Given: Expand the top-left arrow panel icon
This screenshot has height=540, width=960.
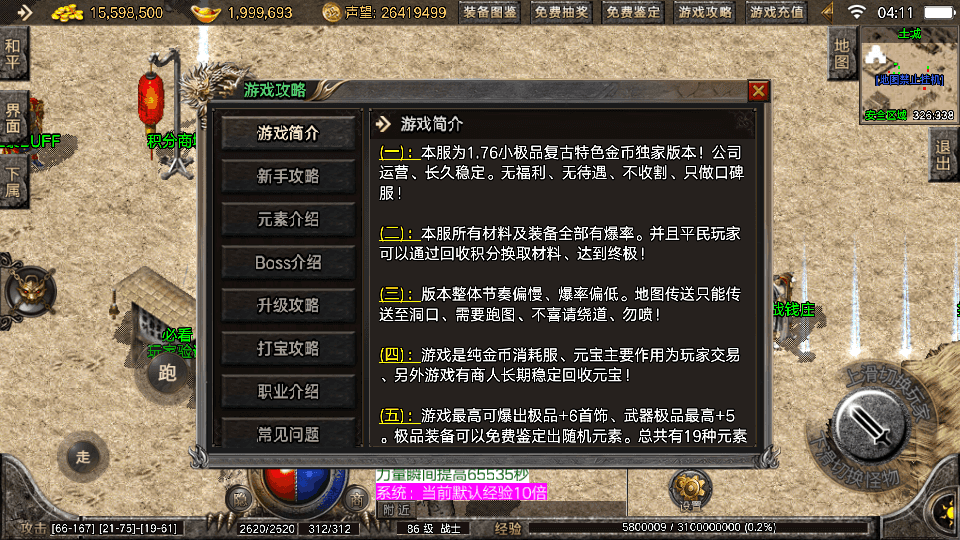Looking at the screenshot, I should point(24,12).
